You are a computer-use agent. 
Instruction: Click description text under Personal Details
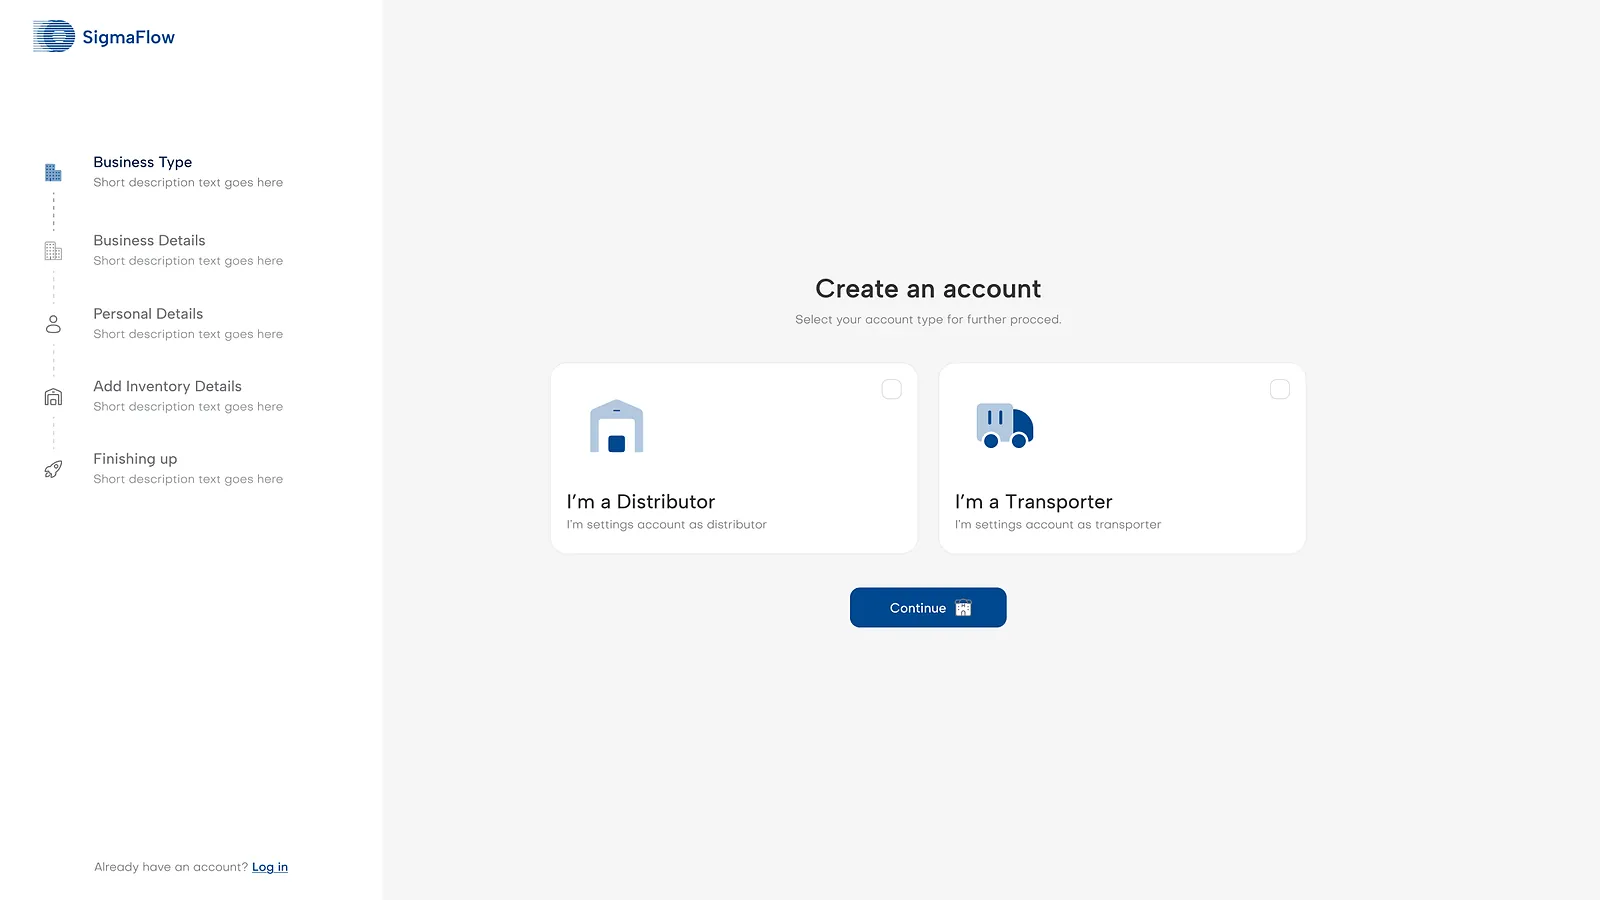pyautogui.click(x=188, y=334)
